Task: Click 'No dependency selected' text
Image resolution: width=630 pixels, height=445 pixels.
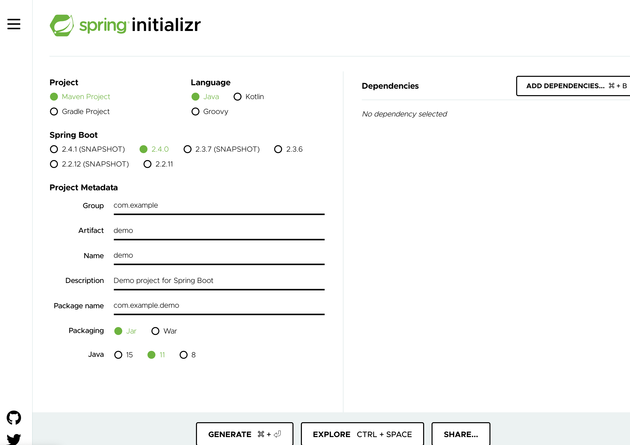Action: [405, 114]
